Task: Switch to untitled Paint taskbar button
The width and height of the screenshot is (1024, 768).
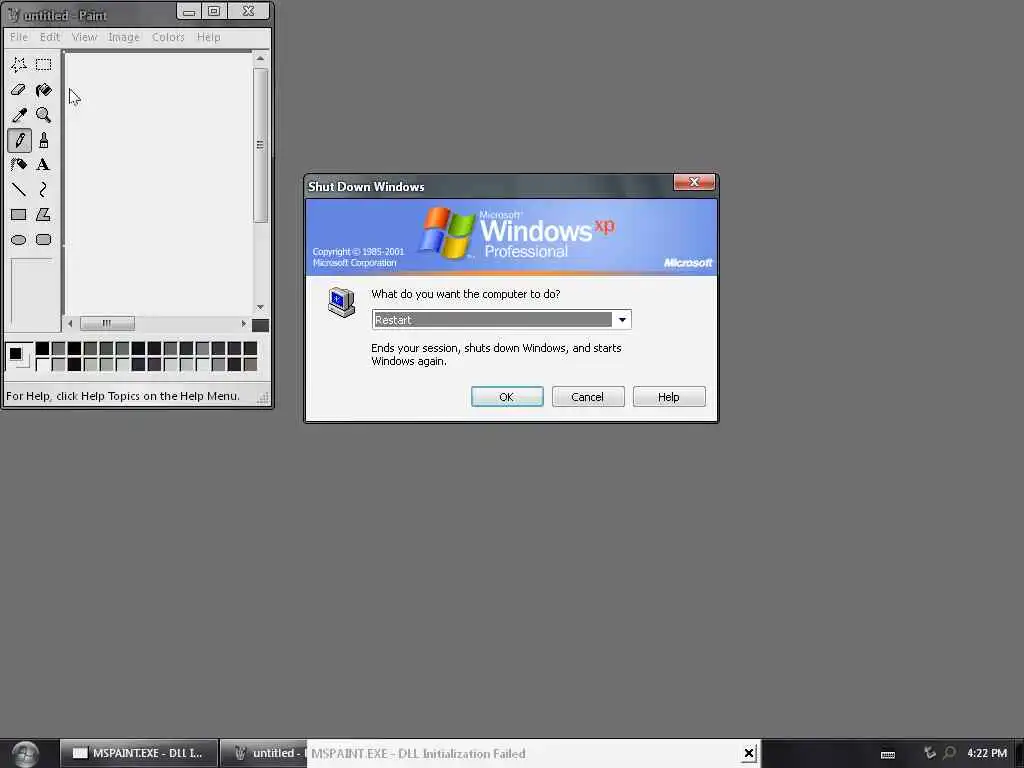Action: 264,753
